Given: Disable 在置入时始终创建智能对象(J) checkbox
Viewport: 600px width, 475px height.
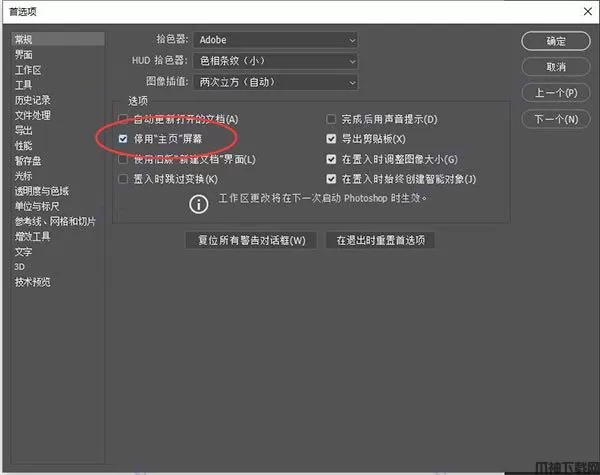Looking at the screenshot, I should (331, 179).
